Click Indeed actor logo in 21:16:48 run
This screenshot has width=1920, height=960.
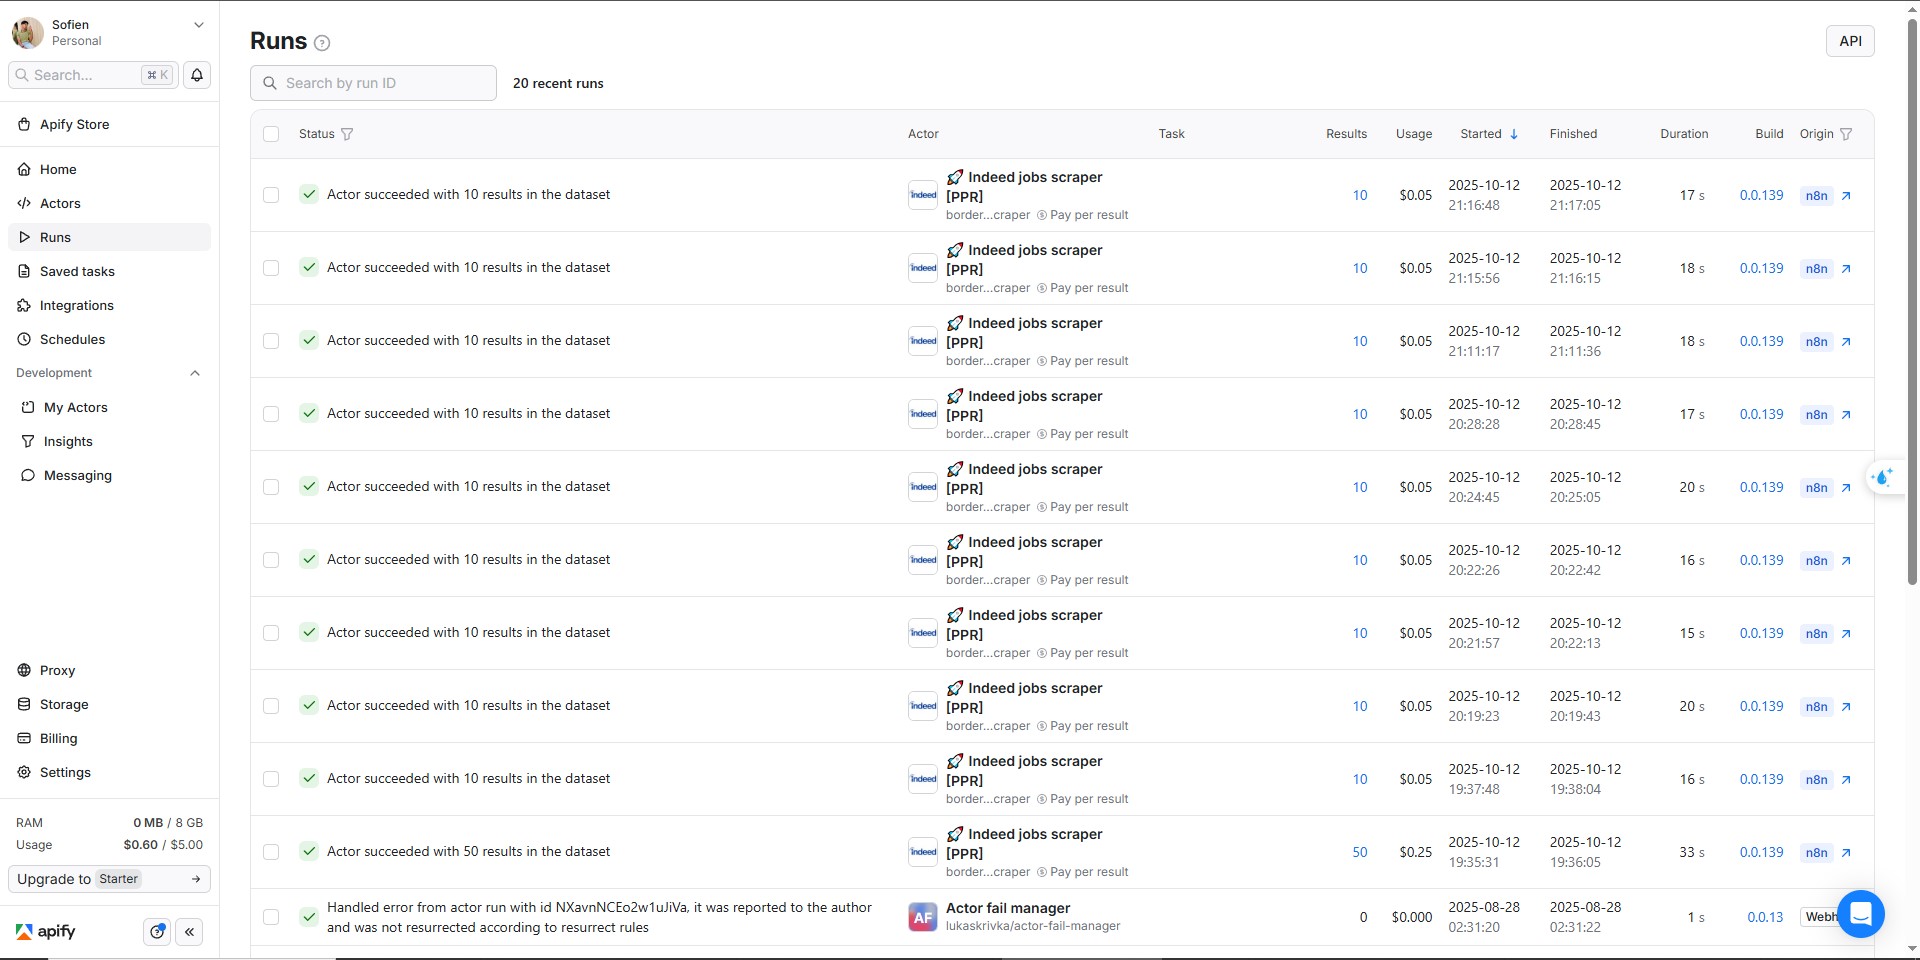tap(922, 195)
